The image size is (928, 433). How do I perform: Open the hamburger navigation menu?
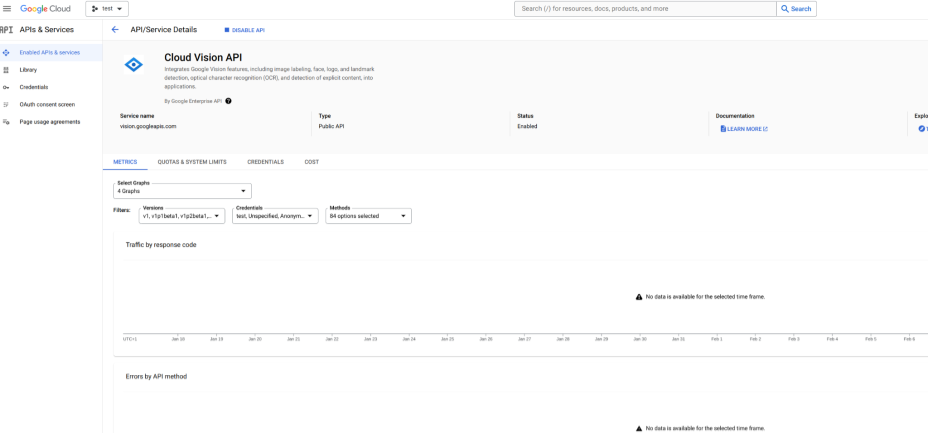pyautogui.click(x=7, y=9)
